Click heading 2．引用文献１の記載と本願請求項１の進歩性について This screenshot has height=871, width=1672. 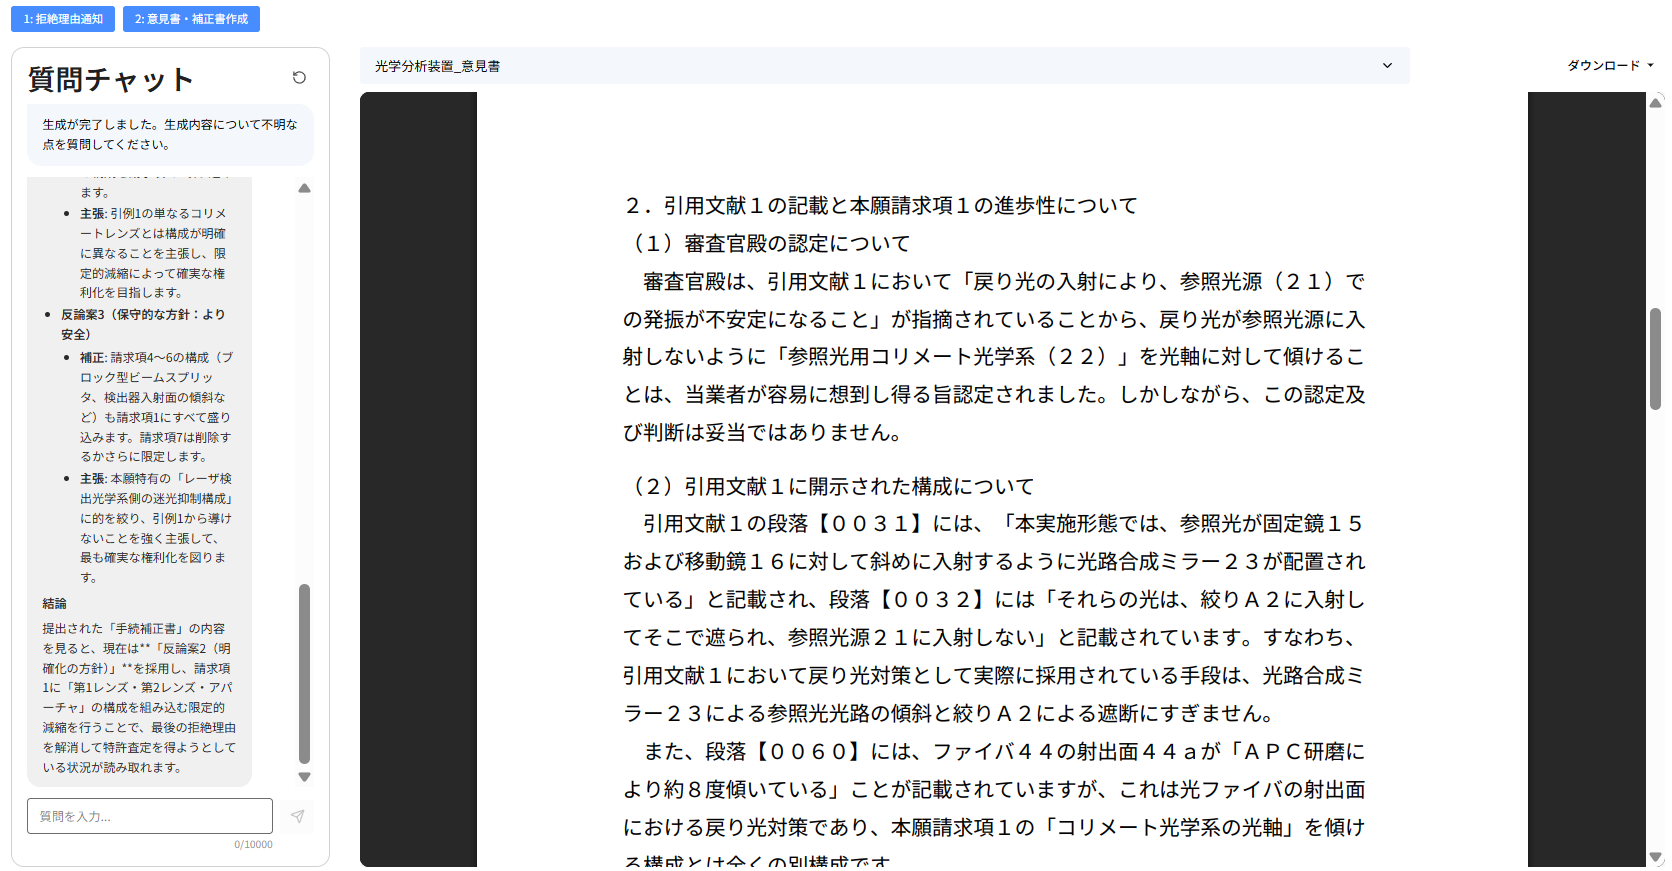tap(881, 205)
